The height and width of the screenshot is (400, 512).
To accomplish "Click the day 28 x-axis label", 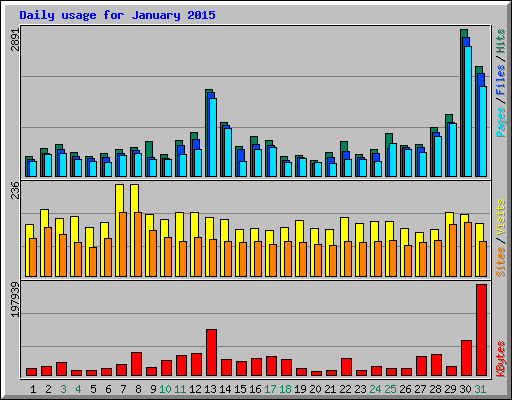I will tap(435, 389).
